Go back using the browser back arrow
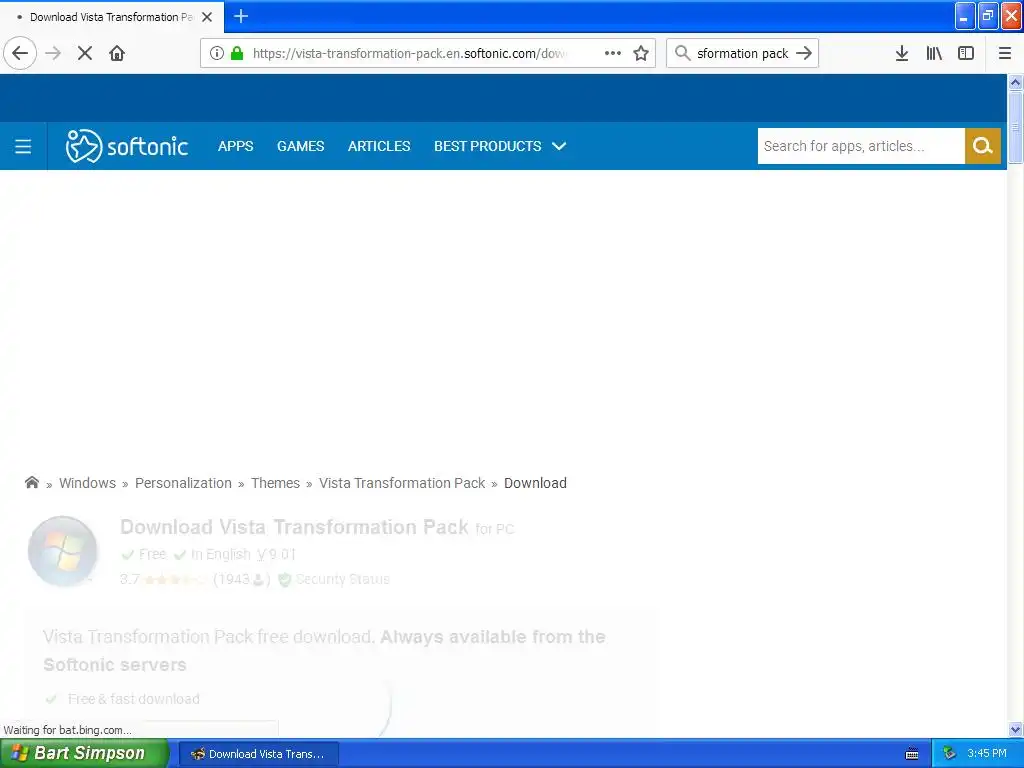 (20, 53)
